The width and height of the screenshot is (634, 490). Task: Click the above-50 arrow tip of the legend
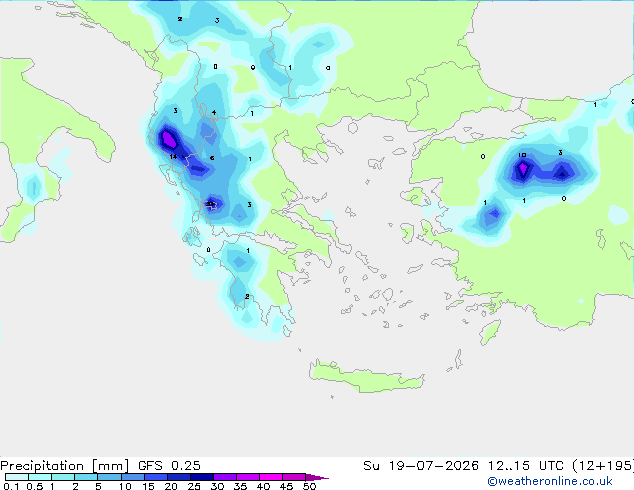pos(317,477)
